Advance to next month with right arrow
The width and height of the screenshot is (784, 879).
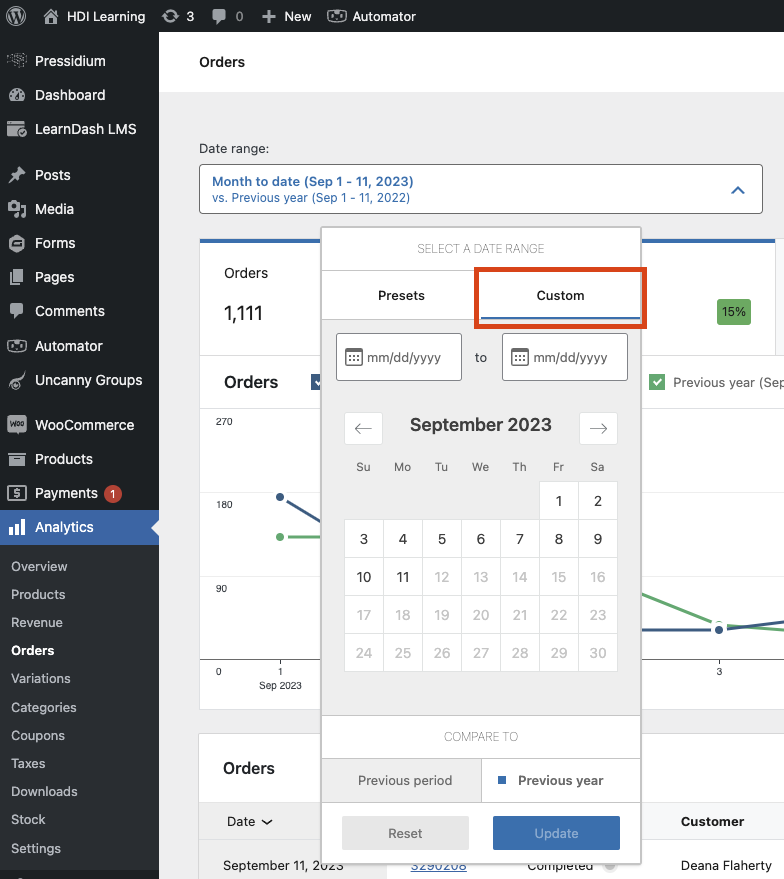pyautogui.click(x=598, y=428)
